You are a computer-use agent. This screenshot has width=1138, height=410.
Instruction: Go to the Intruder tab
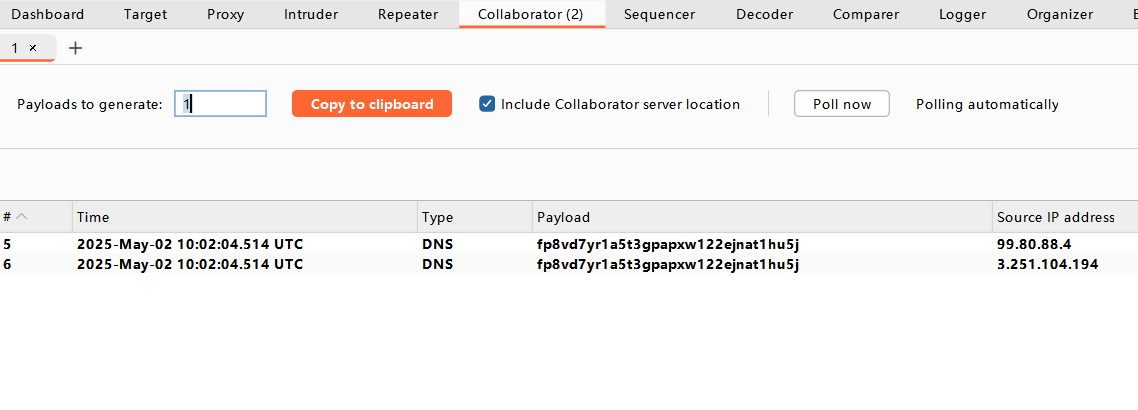[x=311, y=14]
